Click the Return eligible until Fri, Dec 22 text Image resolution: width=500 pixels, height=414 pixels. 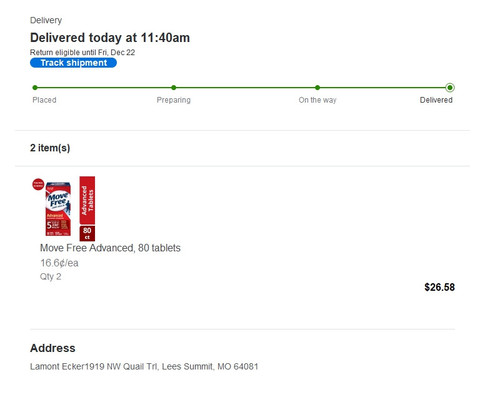click(82, 52)
